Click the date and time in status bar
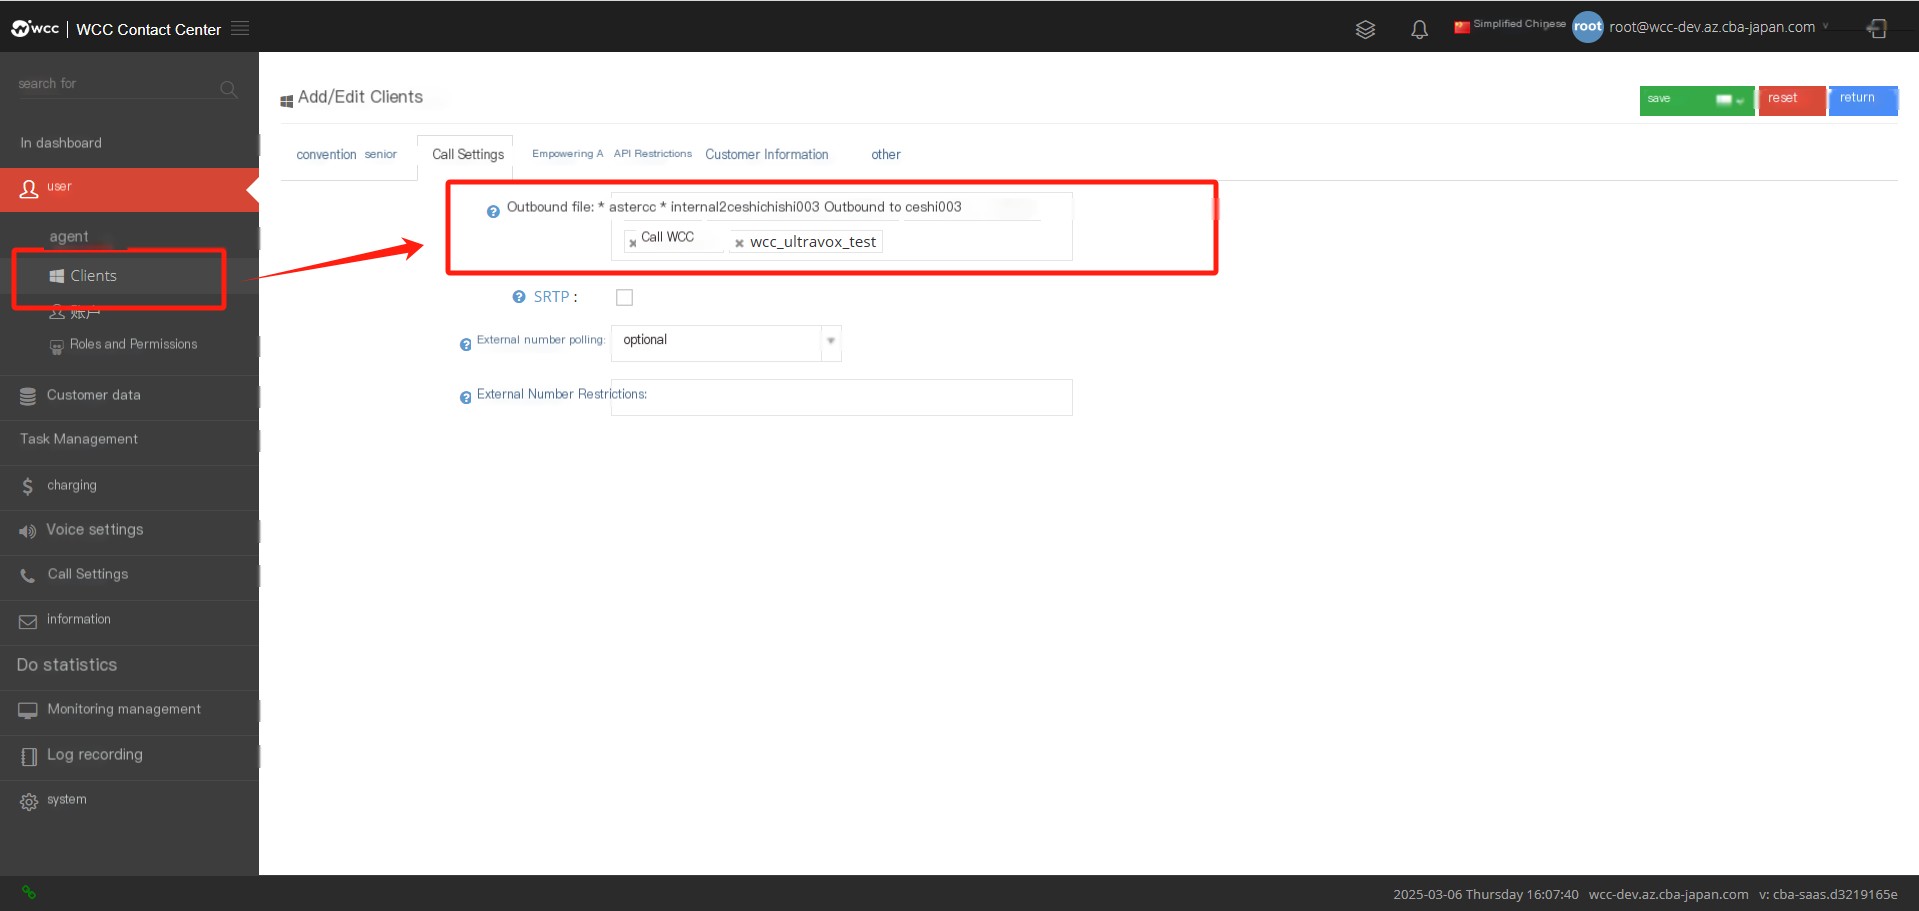Screen dimensions: 1919x911 tap(1486, 895)
